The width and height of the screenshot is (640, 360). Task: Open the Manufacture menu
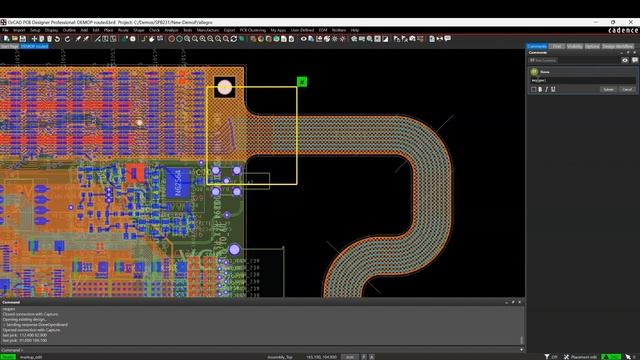[208, 30]
